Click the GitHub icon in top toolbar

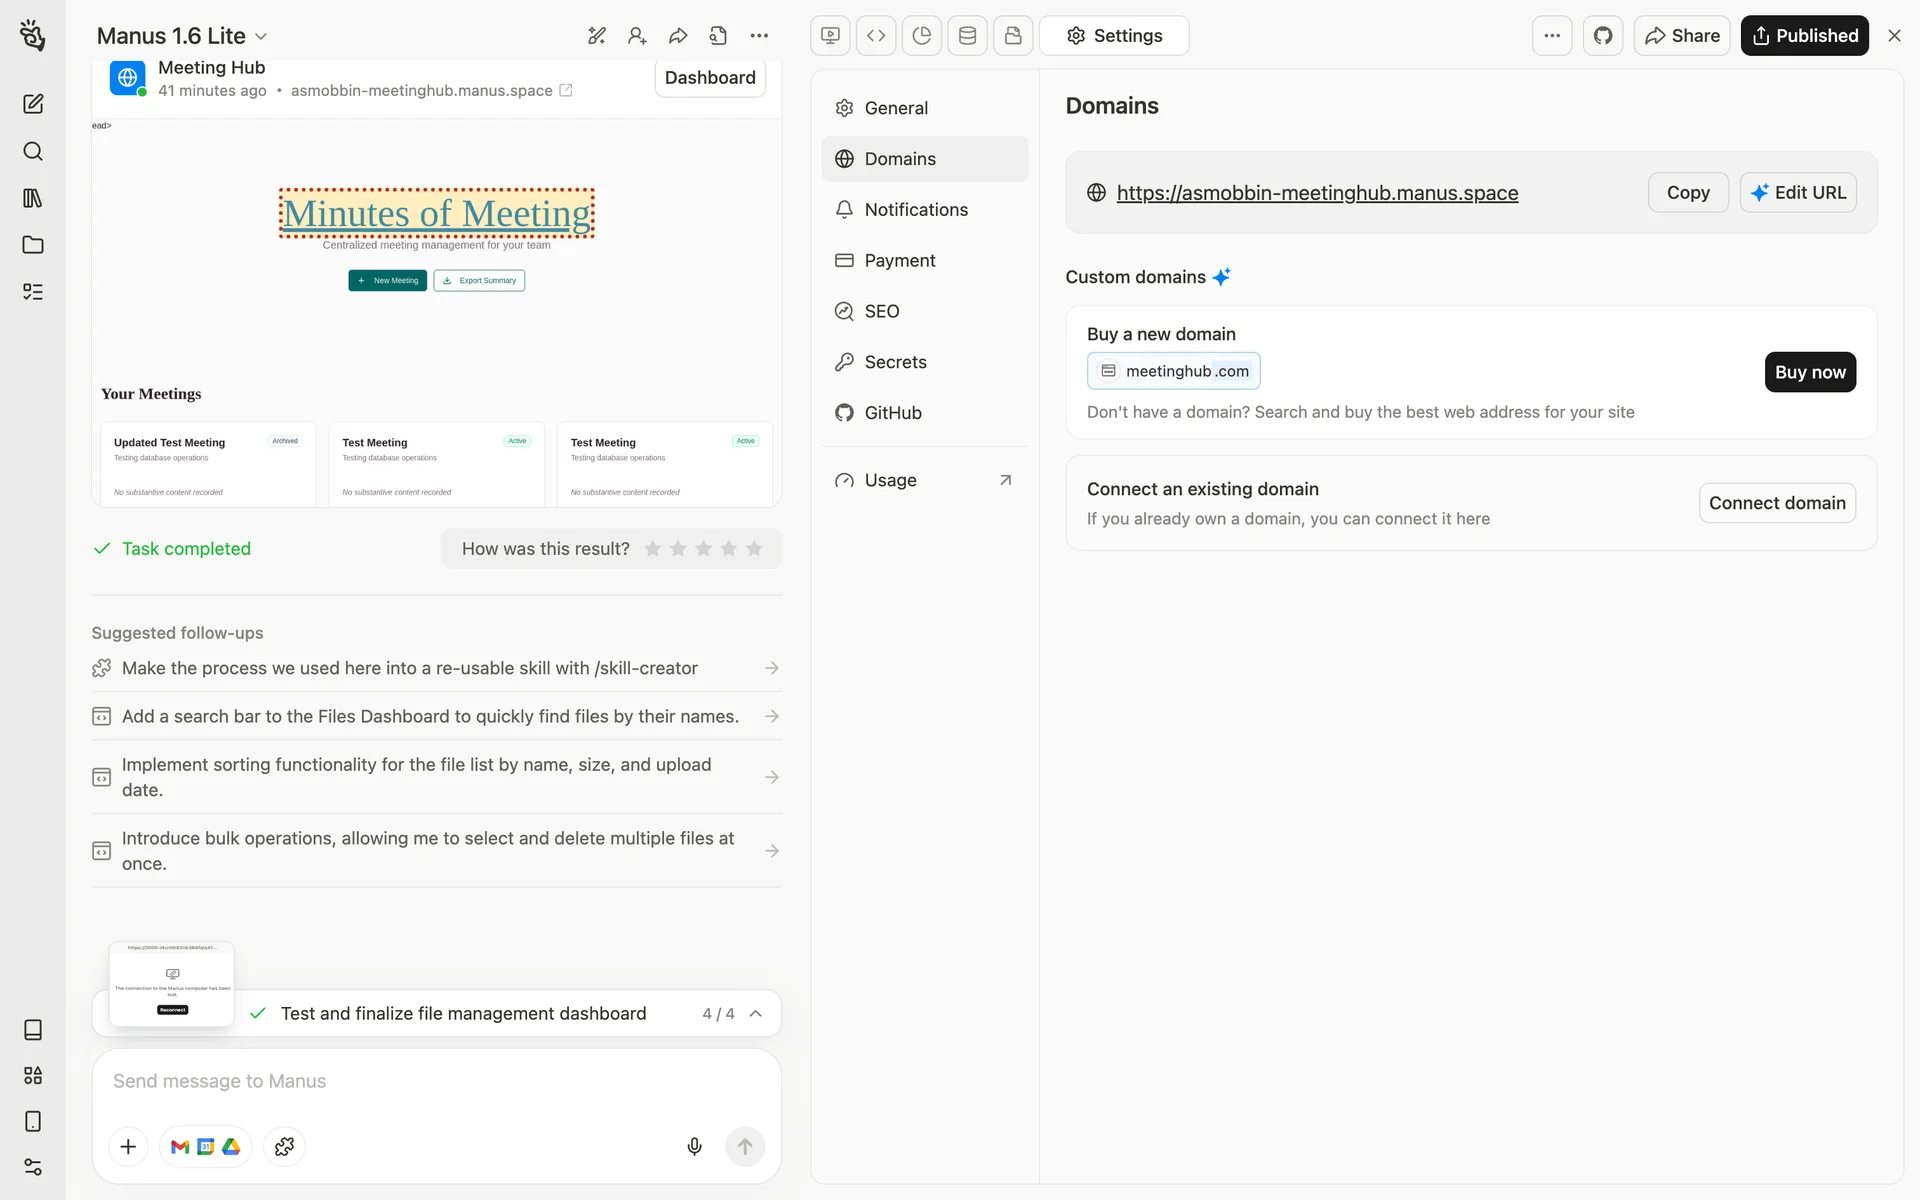coord(1603,36)
